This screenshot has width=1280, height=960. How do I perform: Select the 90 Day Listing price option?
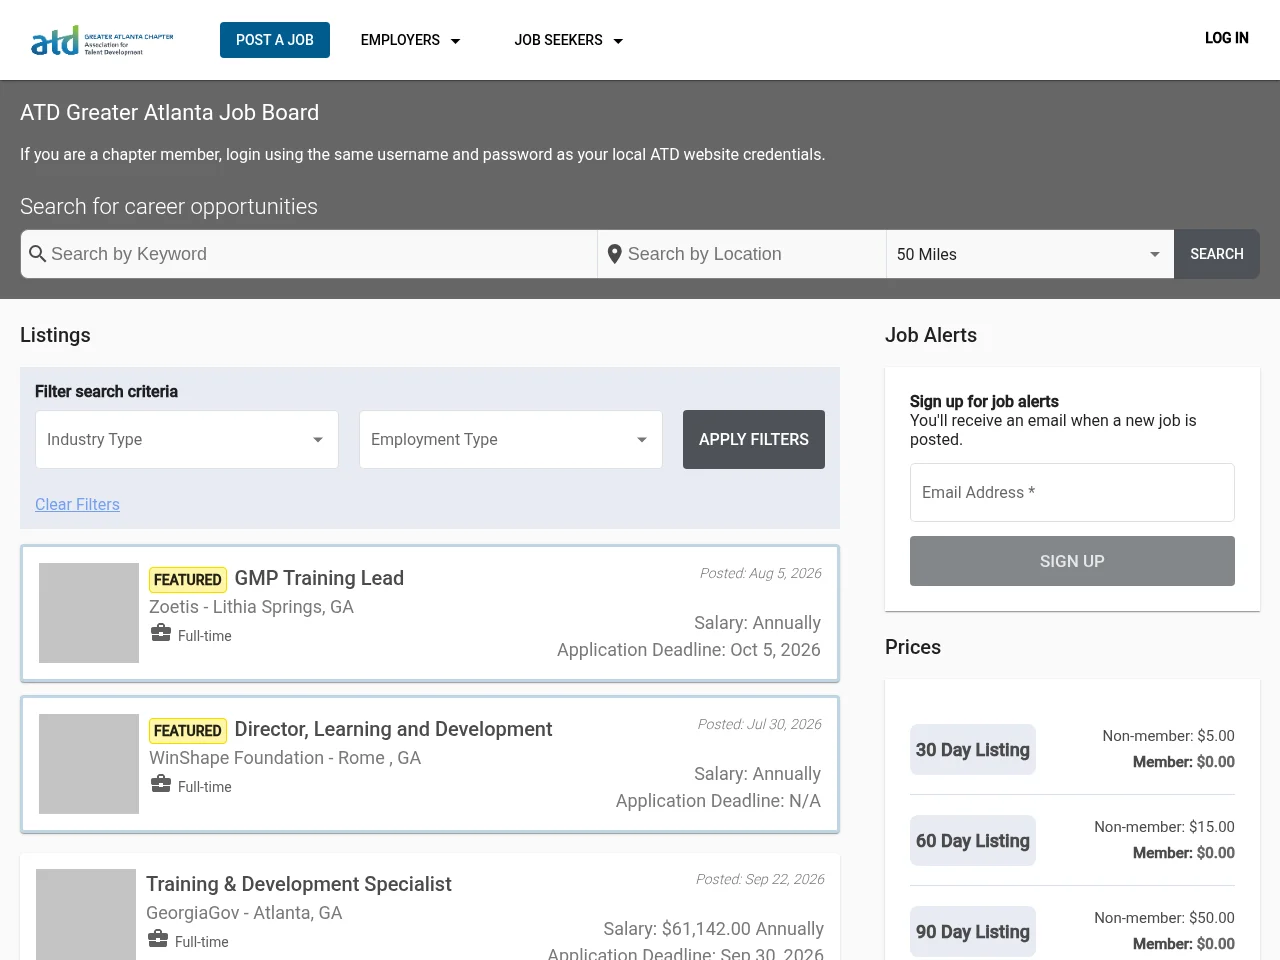[973, 932]
